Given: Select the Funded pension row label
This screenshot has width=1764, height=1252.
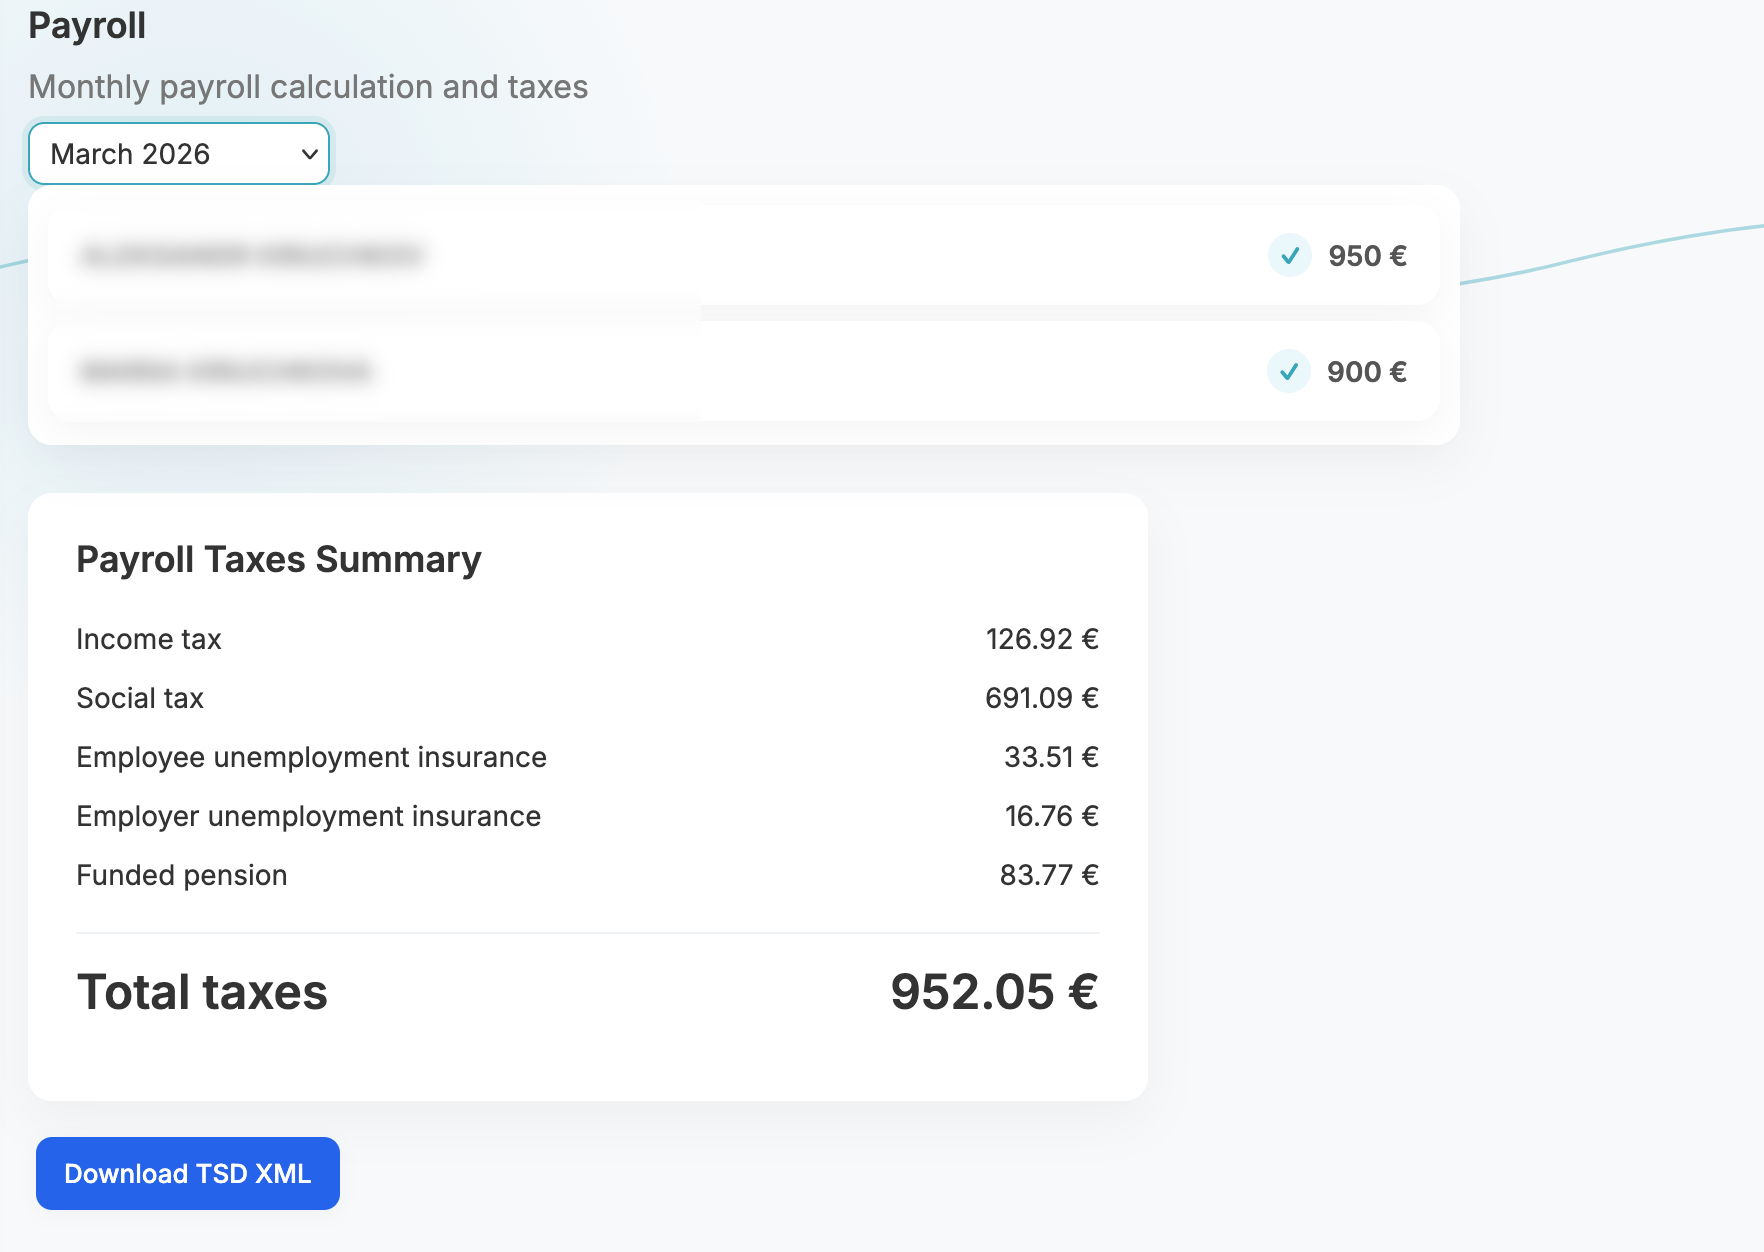Looking at the screenshot, I should tap(182, 875).
